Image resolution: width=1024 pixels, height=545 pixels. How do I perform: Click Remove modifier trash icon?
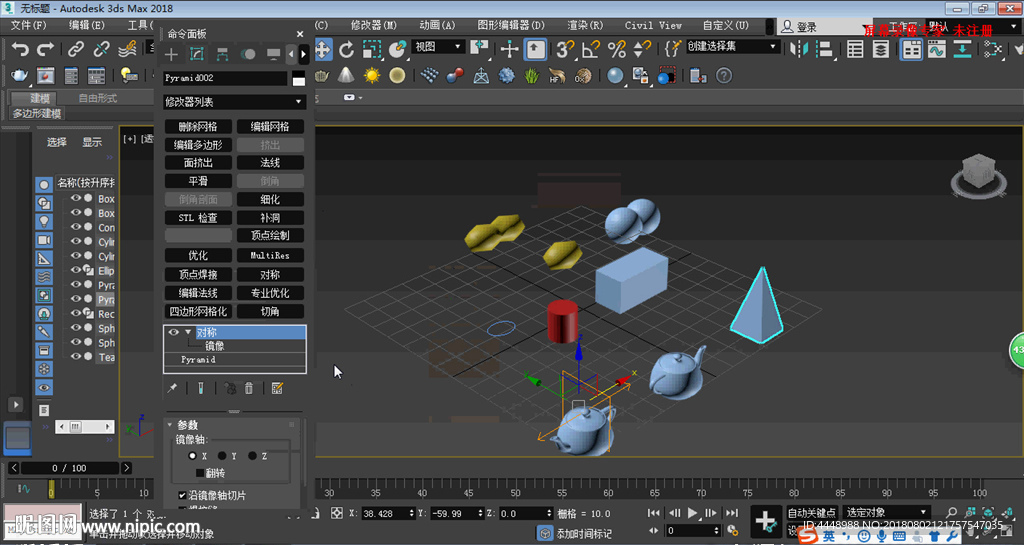coord(249,388)
